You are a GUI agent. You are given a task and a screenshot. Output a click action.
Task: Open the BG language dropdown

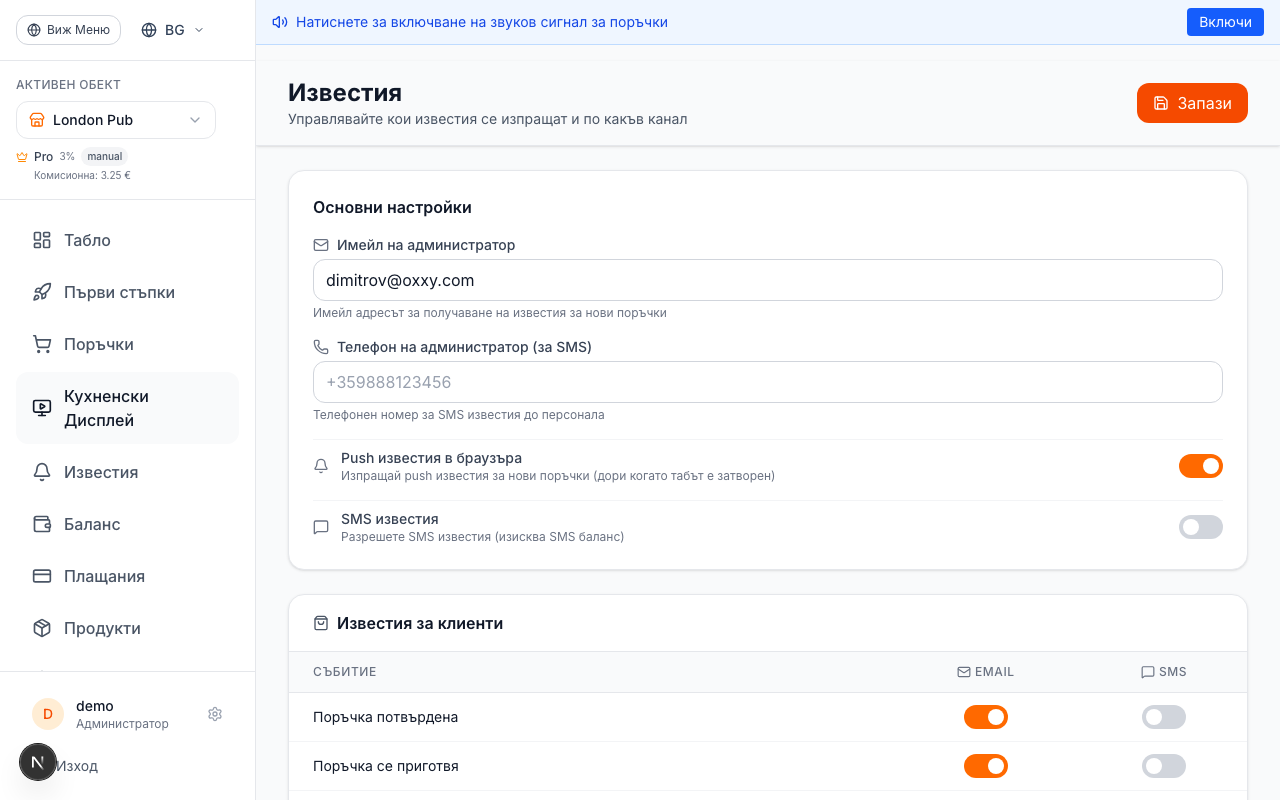(171, 29)
